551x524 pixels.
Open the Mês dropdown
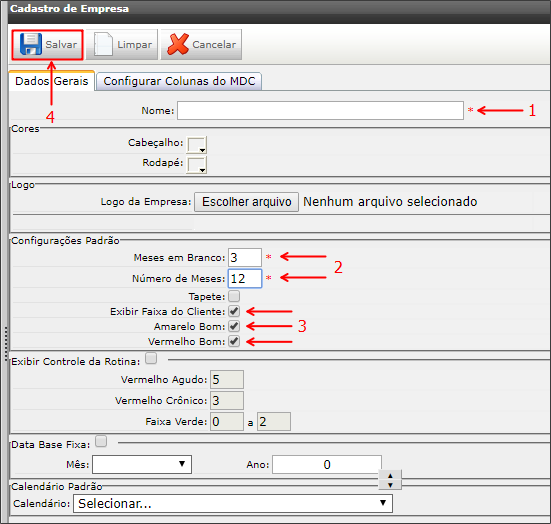point(142,464)
